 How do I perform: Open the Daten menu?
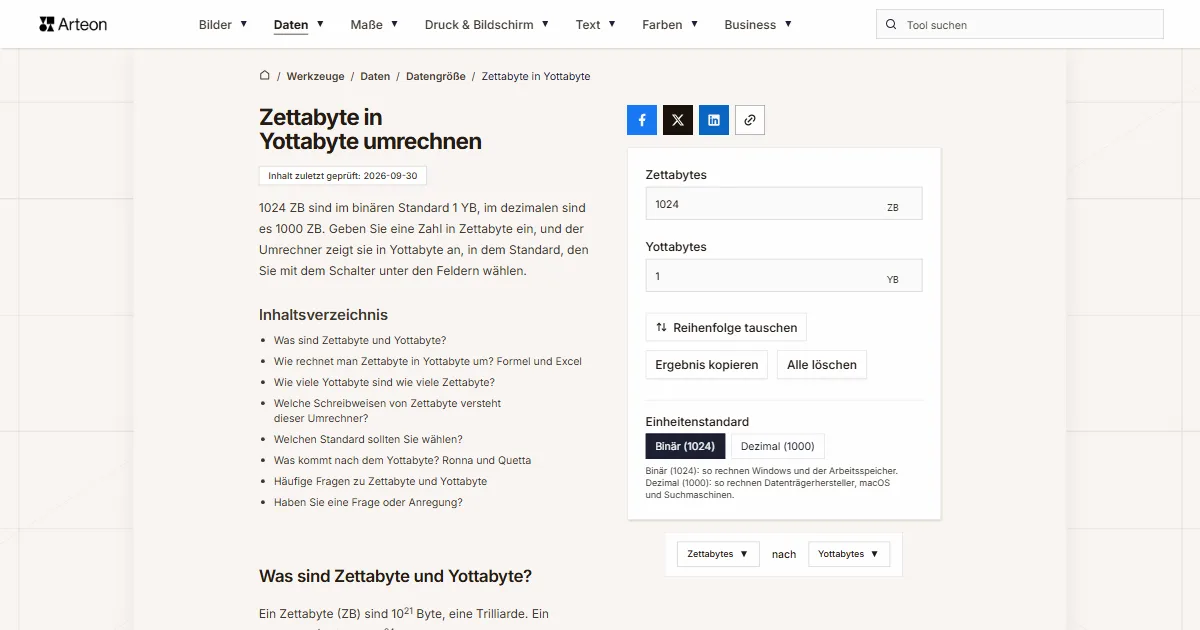pos(299,25)
